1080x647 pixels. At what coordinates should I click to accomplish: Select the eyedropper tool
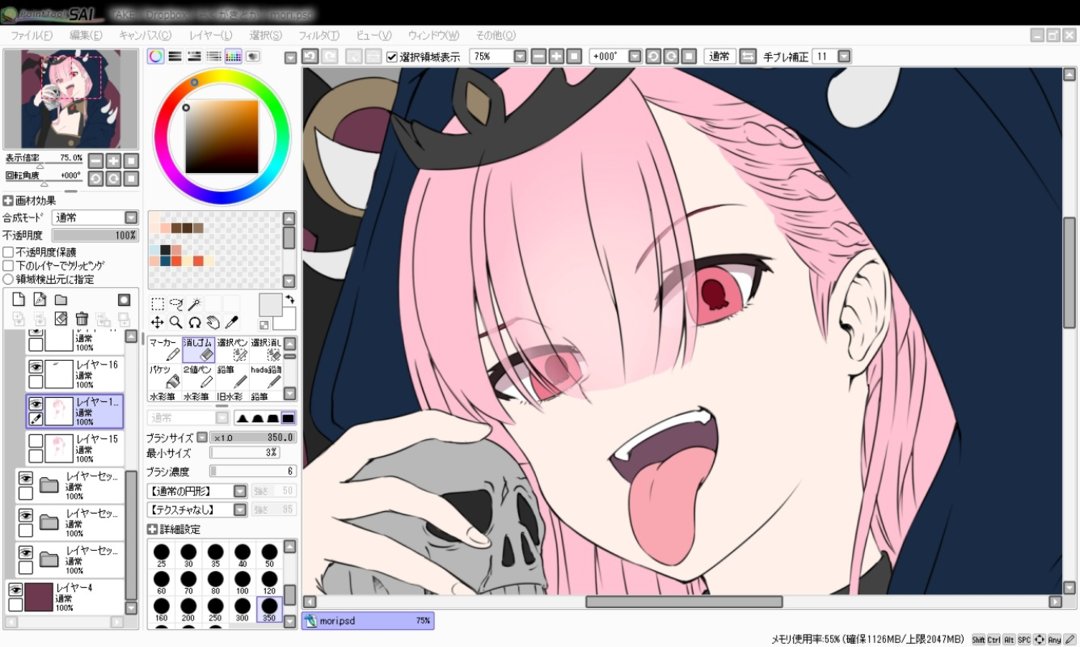(232, 322)
